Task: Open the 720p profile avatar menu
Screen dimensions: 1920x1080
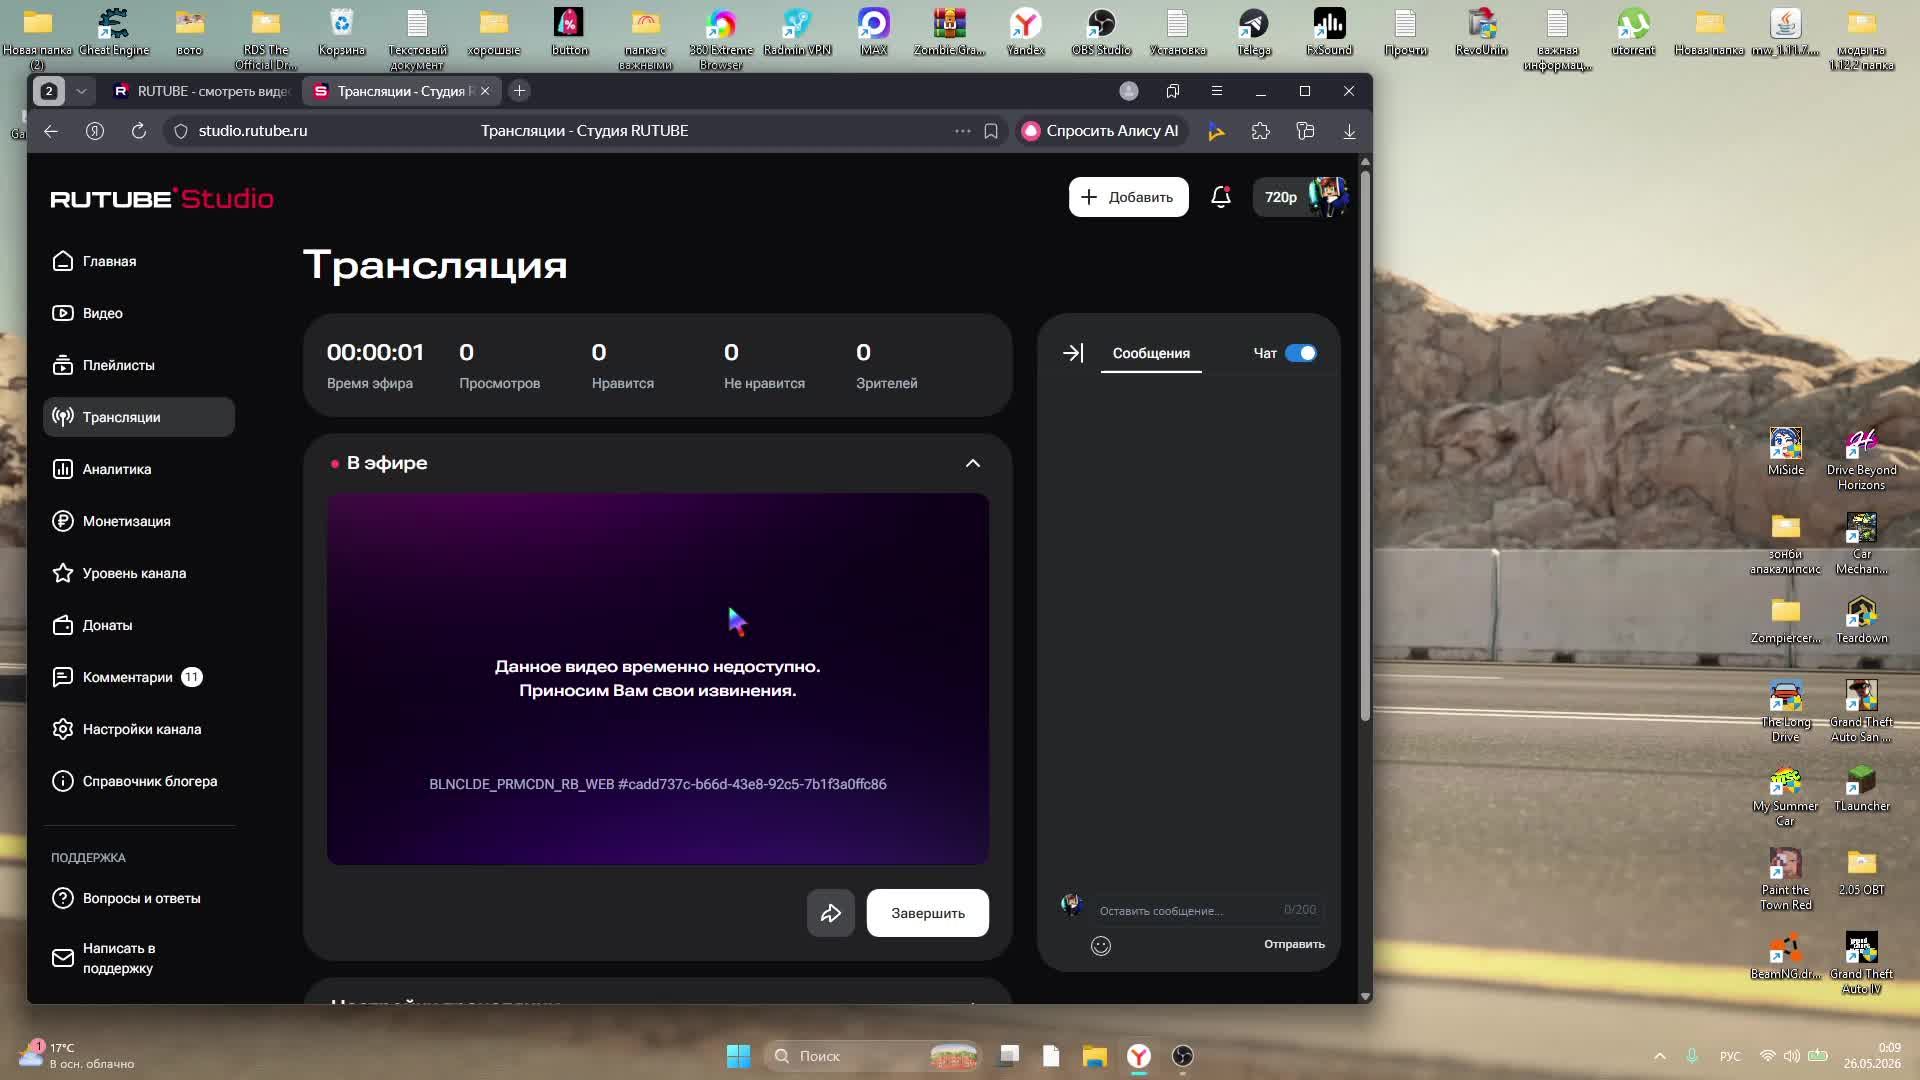Action: coord(1301,197)
